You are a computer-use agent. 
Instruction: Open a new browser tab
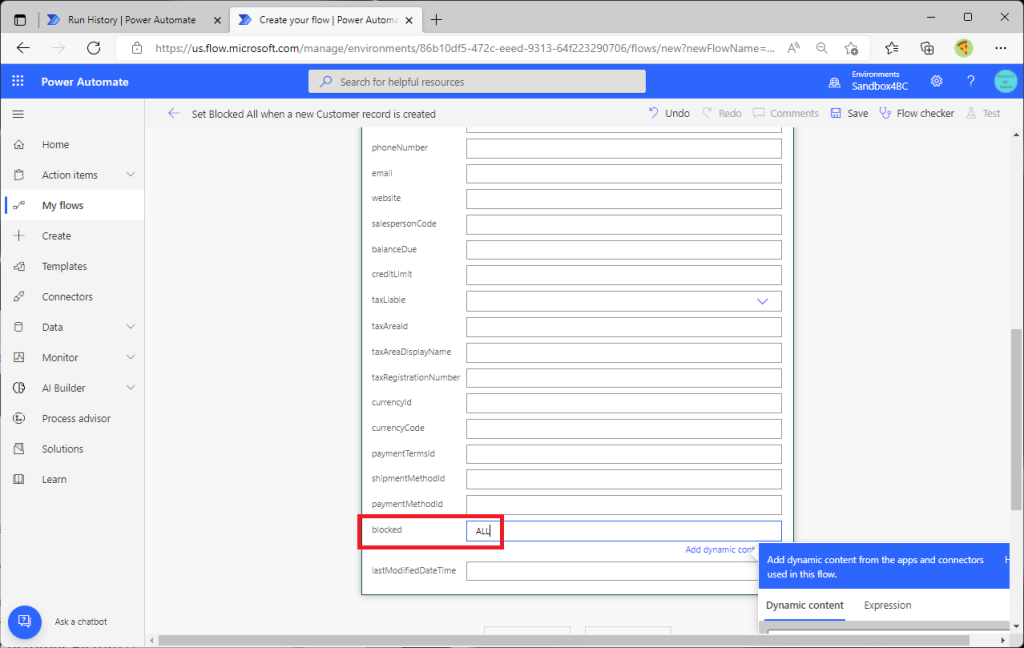436,20
